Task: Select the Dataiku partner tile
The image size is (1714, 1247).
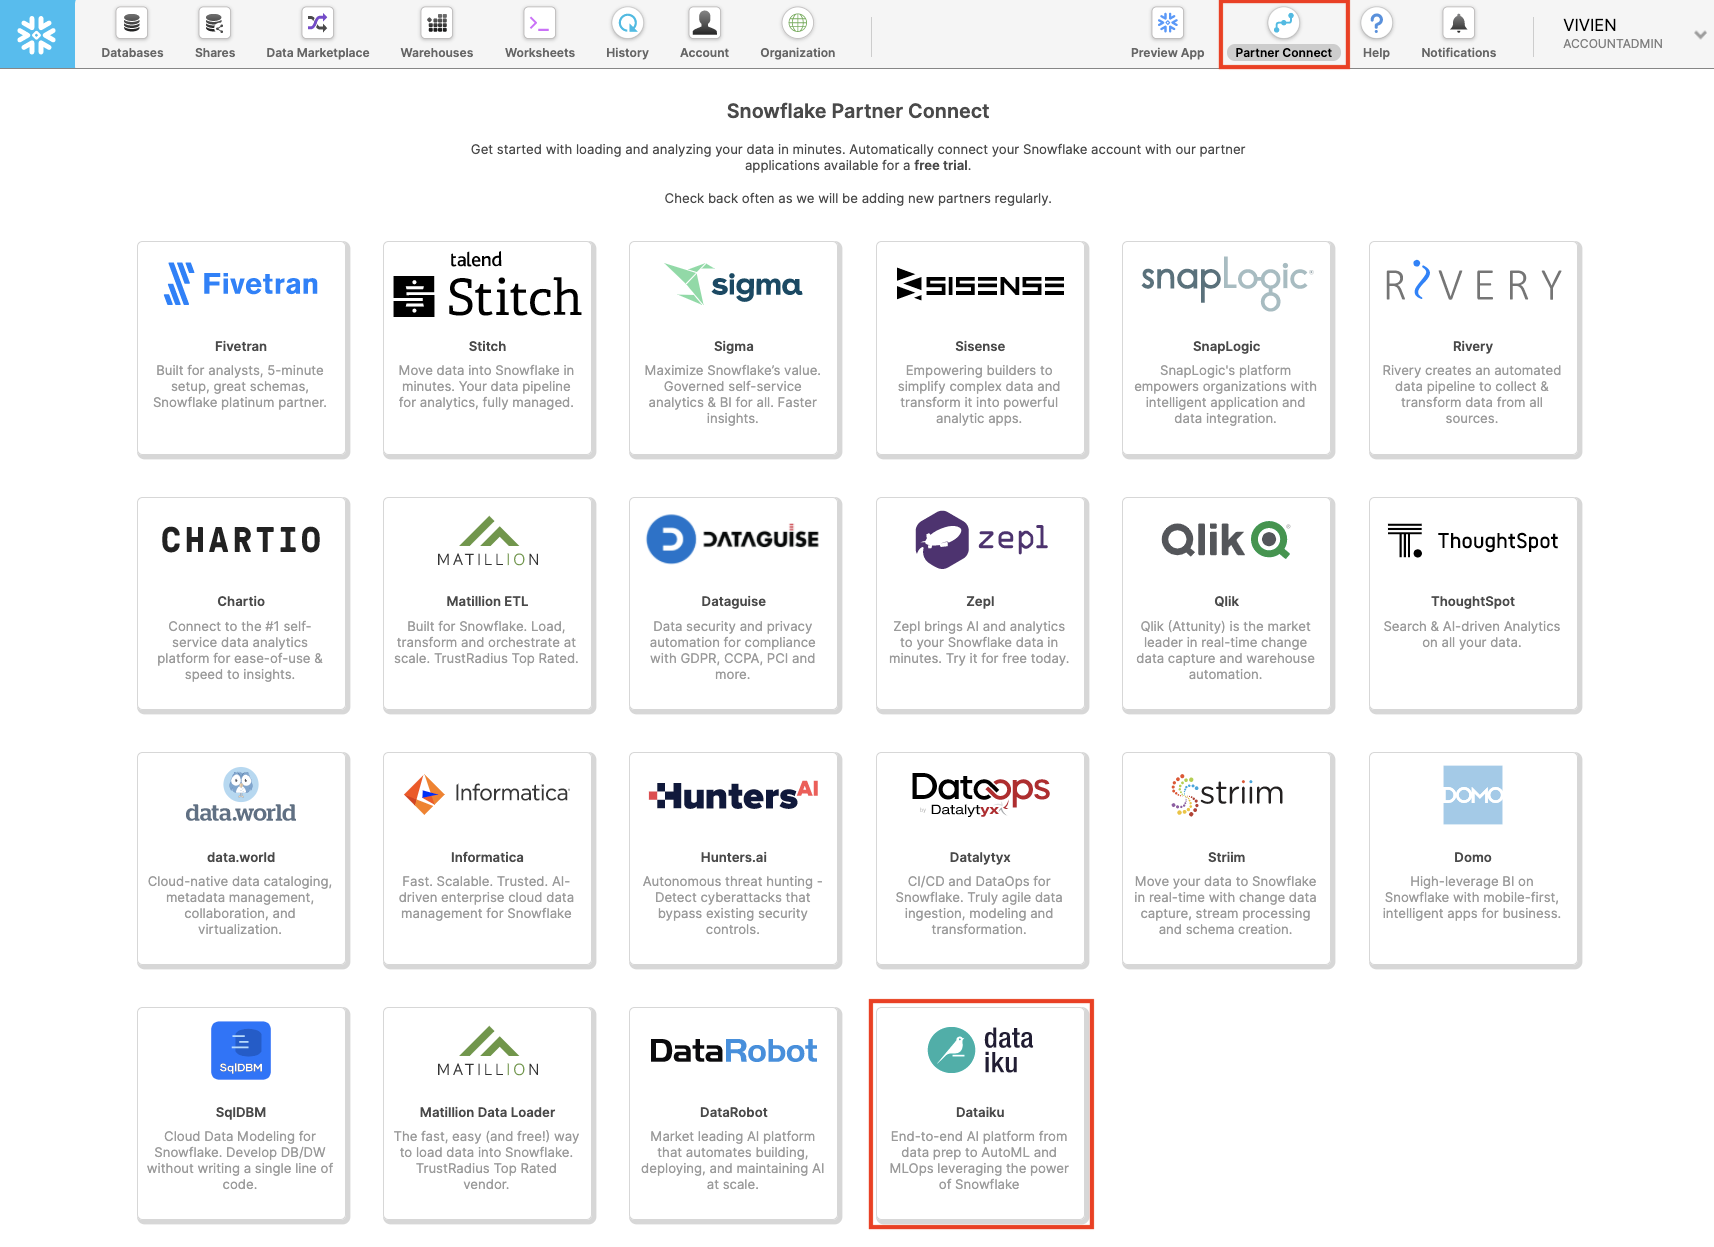Action: (x=980, y=1113)
